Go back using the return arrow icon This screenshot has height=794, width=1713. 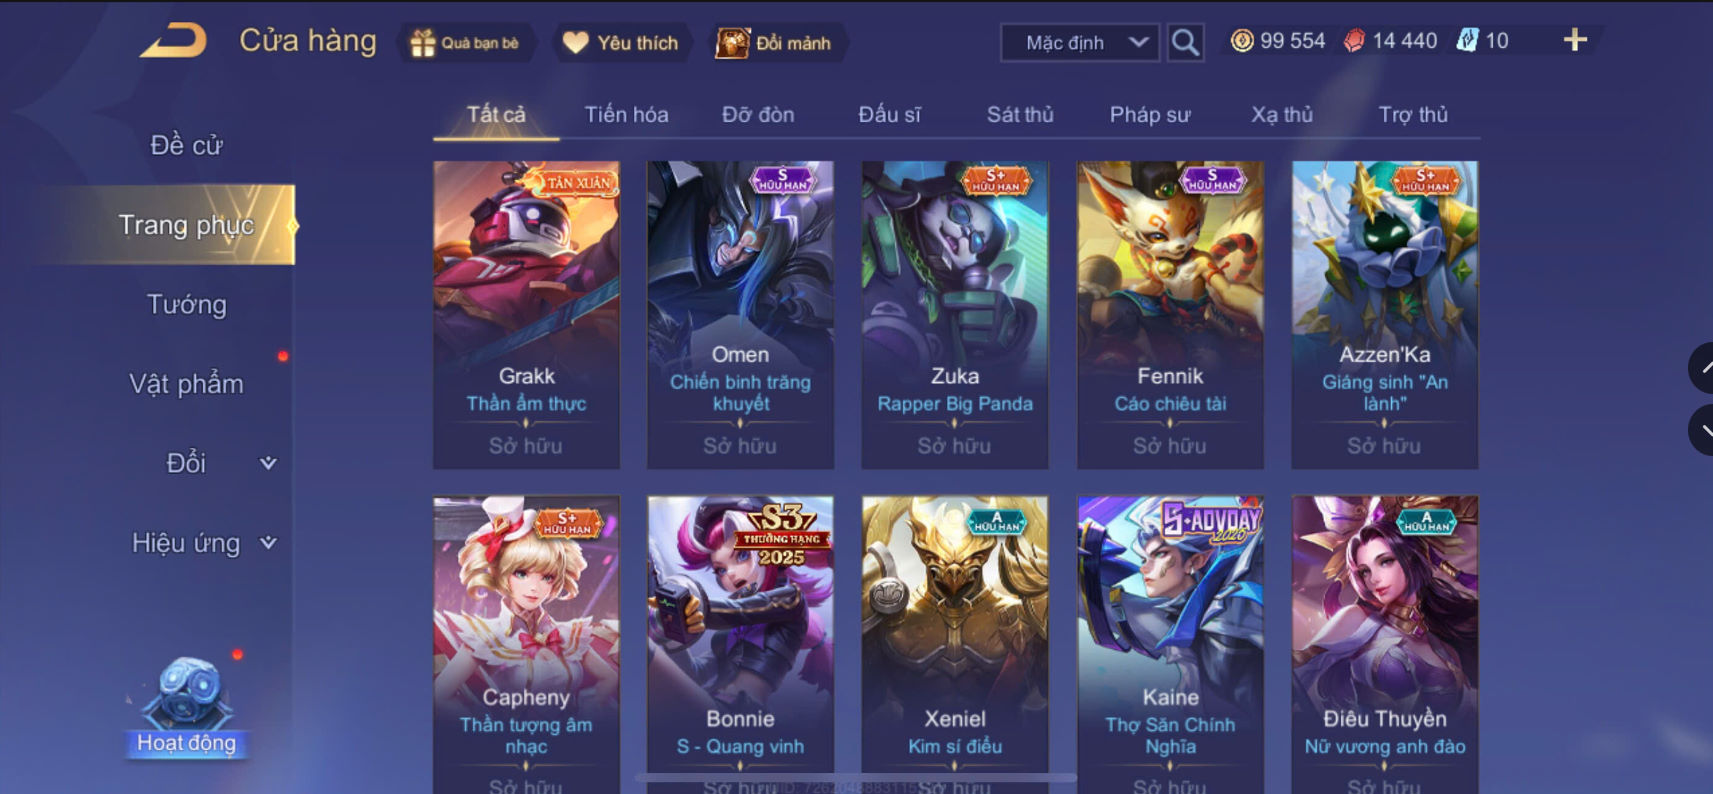(x=173, y=41)
